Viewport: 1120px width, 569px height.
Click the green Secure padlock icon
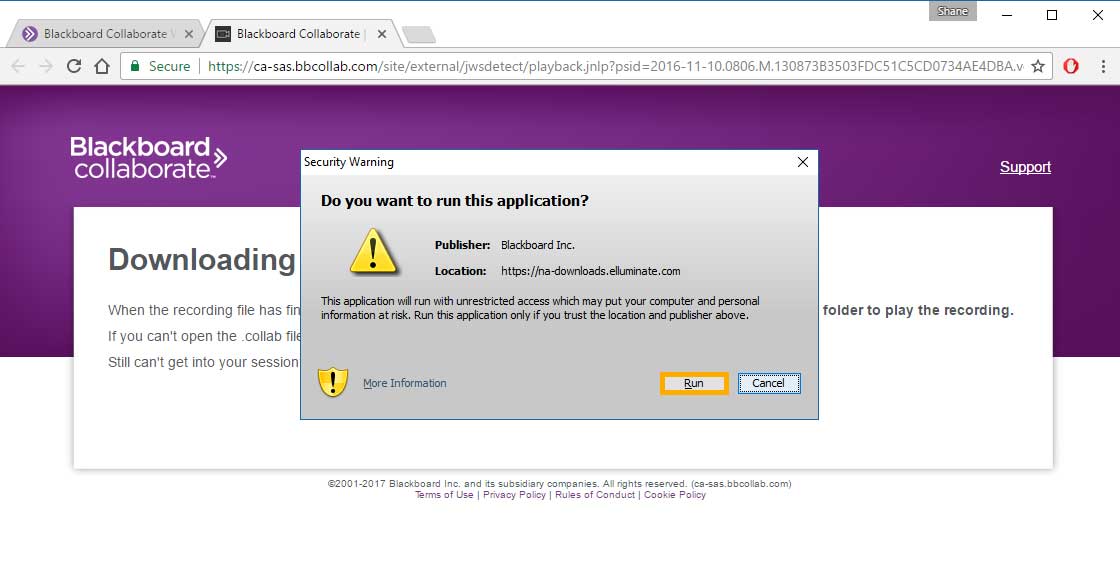[134, 66]
